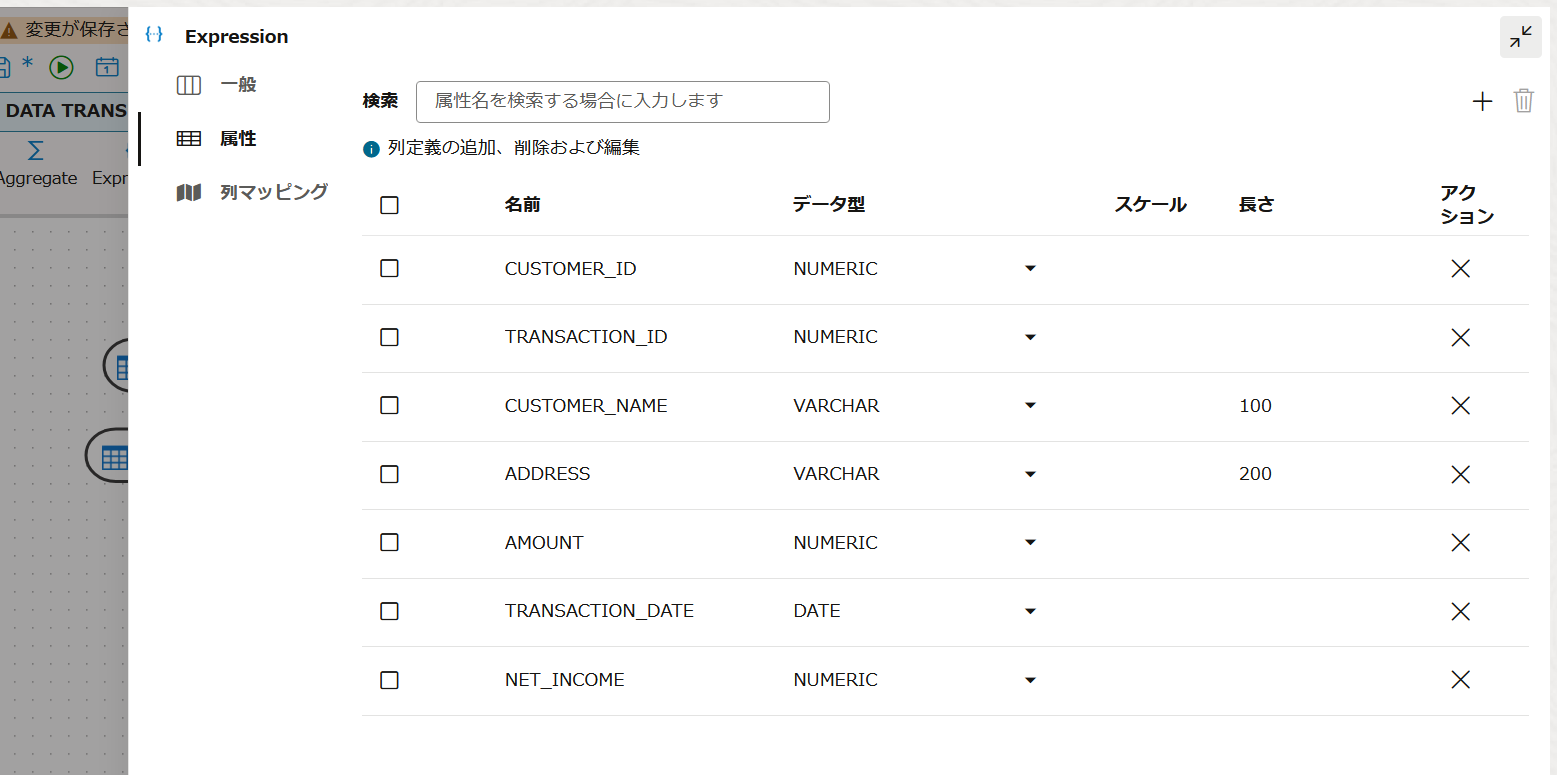Click the attribute name search field
Screen dimensions: 1557x775
(622, 102)
